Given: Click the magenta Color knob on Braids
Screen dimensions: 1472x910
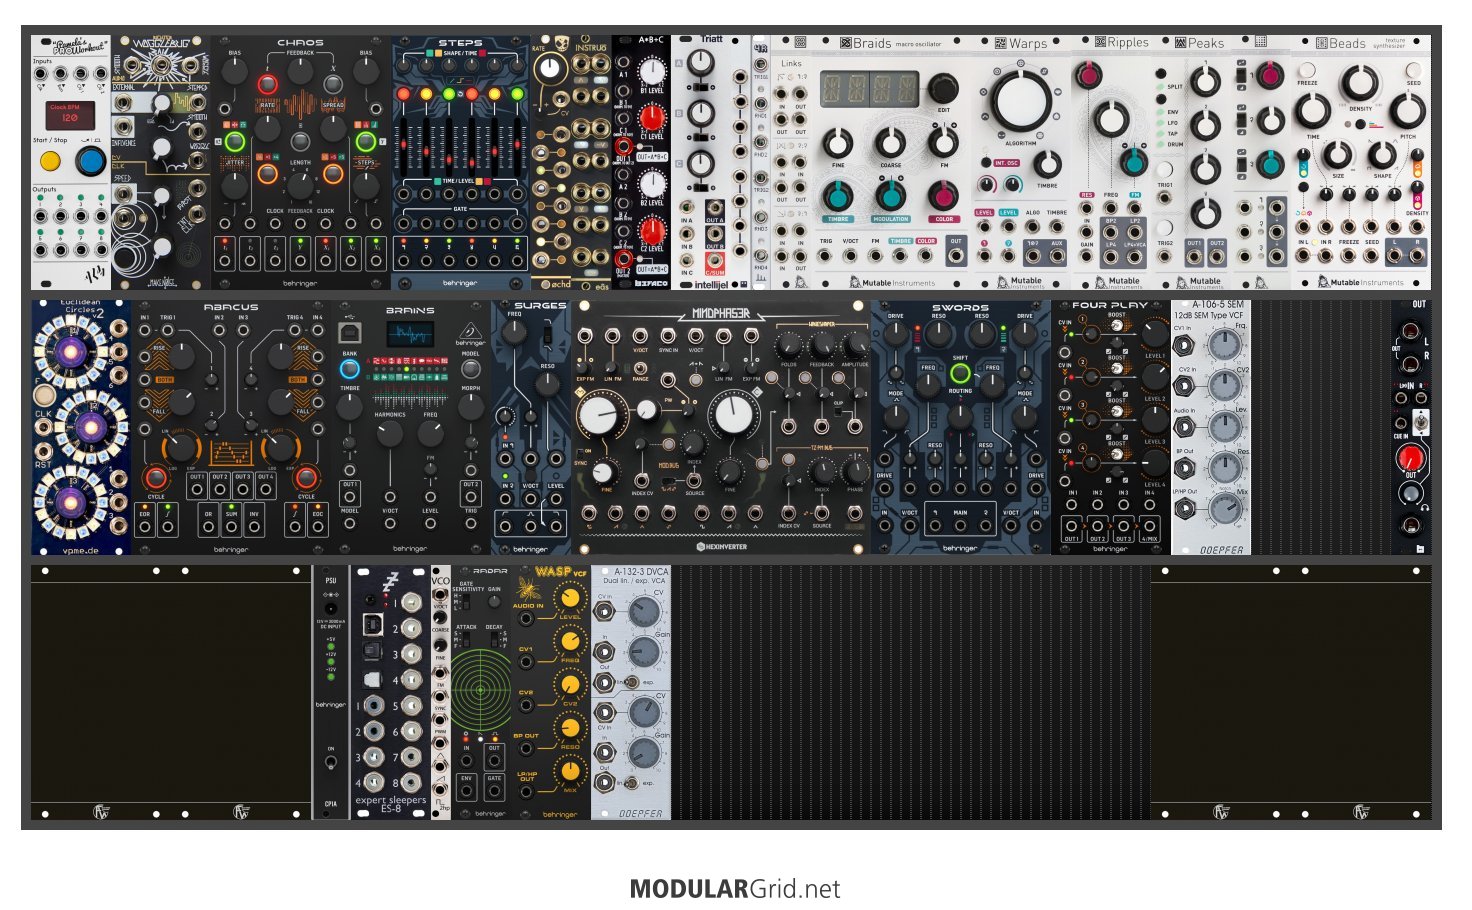Looking at the screenshot, I should tap(943, 196).
